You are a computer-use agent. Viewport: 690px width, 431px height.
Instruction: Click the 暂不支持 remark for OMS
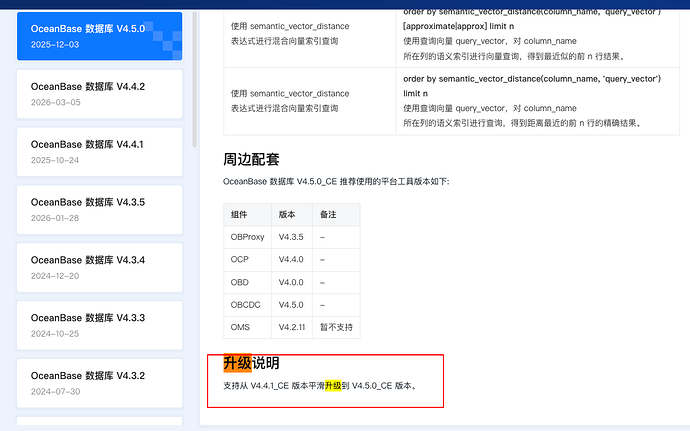coord(335,327)
